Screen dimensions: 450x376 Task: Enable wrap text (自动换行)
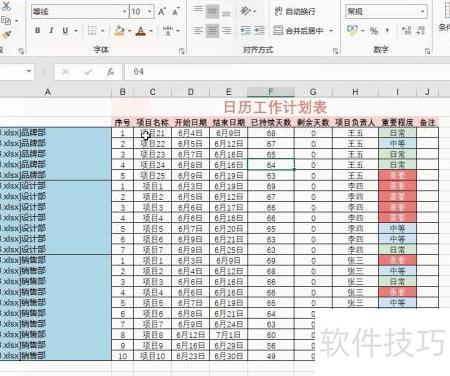[295, 12]
